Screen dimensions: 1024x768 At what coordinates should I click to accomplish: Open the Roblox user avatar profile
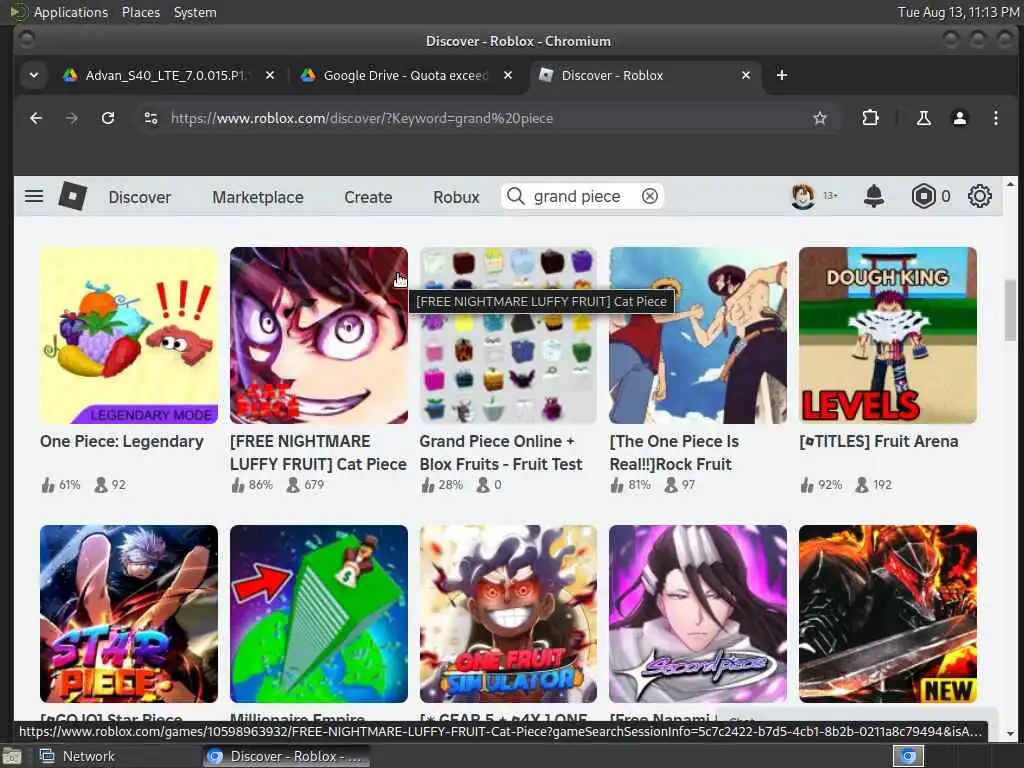803,196
